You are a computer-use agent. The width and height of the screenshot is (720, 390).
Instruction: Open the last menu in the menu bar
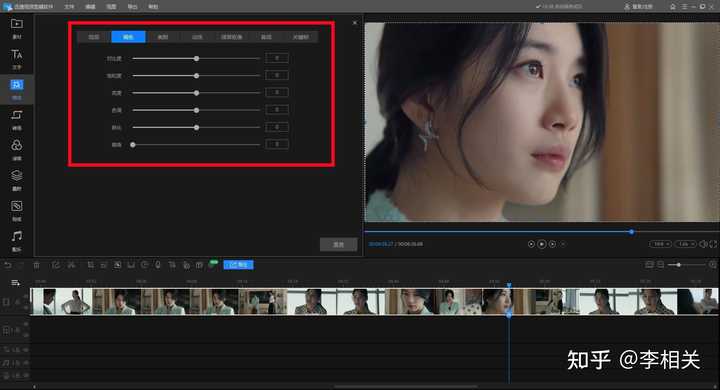click(153, 6)
